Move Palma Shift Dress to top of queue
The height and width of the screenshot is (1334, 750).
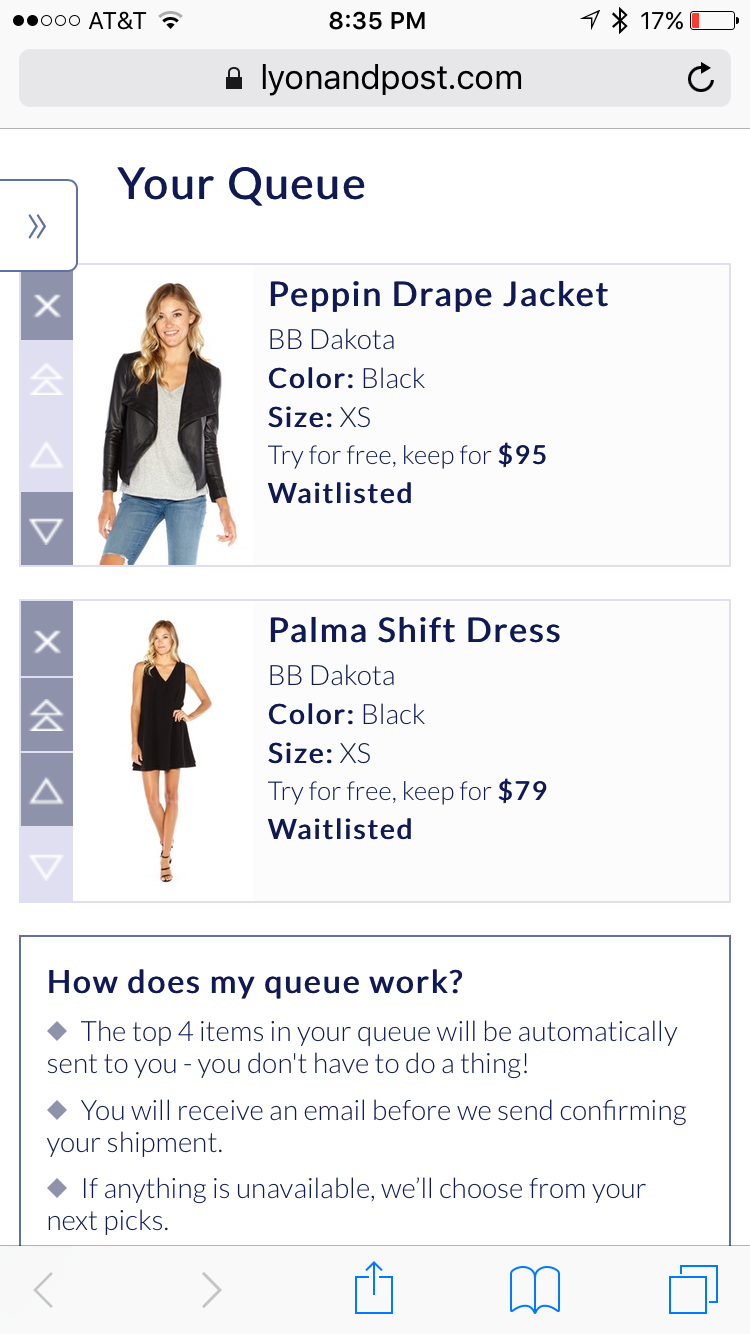(46, 715)
